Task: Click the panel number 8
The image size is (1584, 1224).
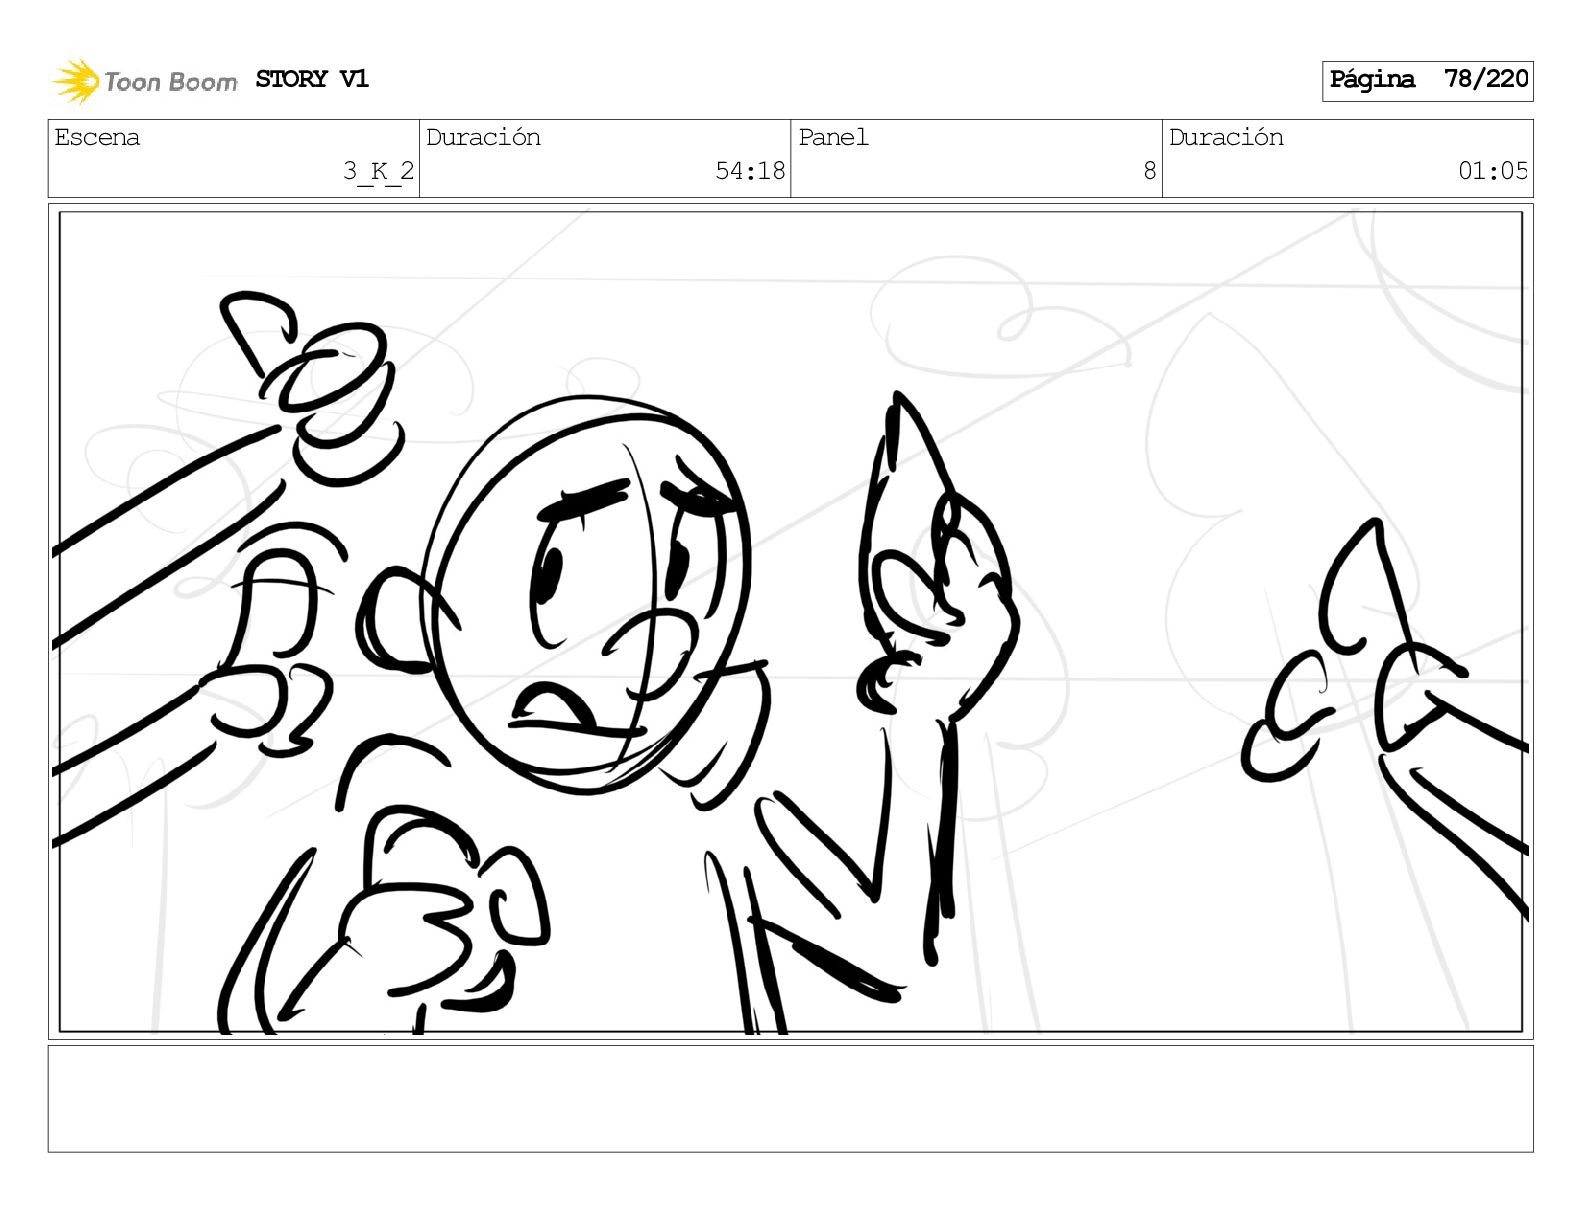Action: pyautogui.click(x=1150, y=171)
